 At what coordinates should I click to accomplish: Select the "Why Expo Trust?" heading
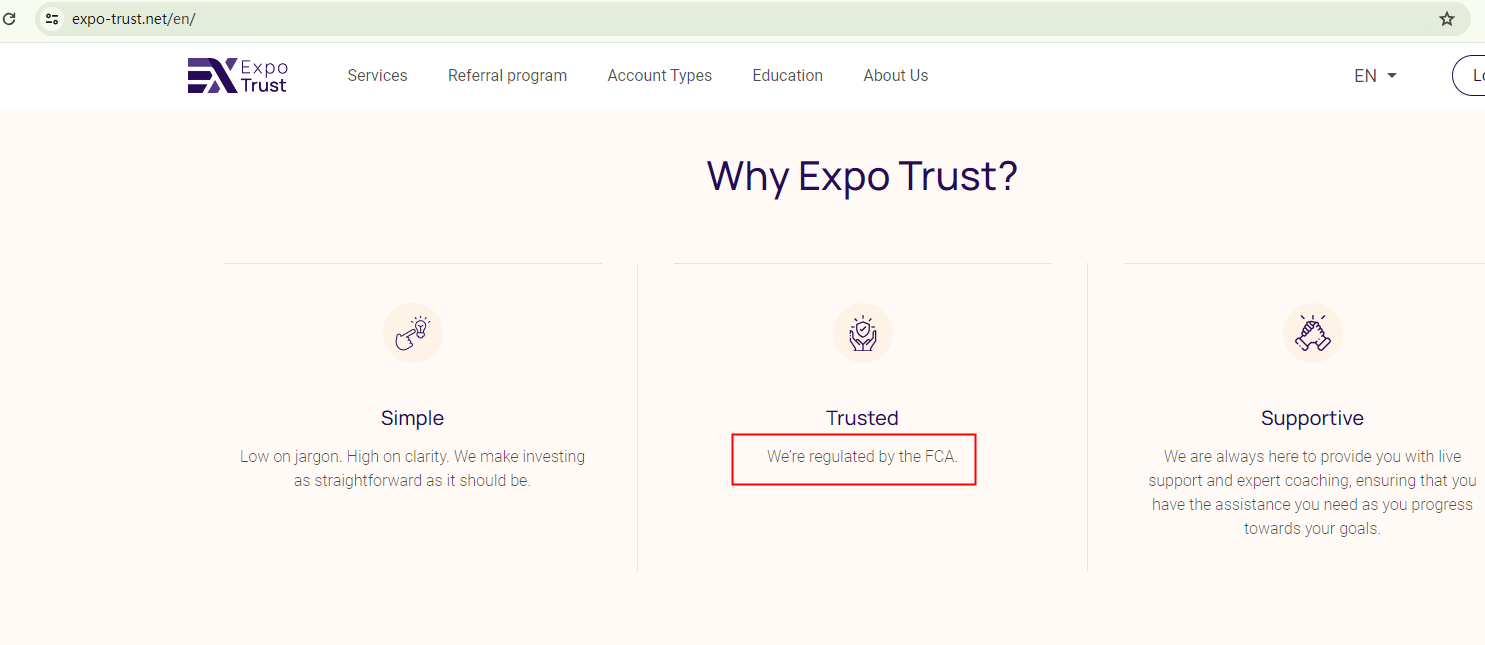(x=862, y=177)
